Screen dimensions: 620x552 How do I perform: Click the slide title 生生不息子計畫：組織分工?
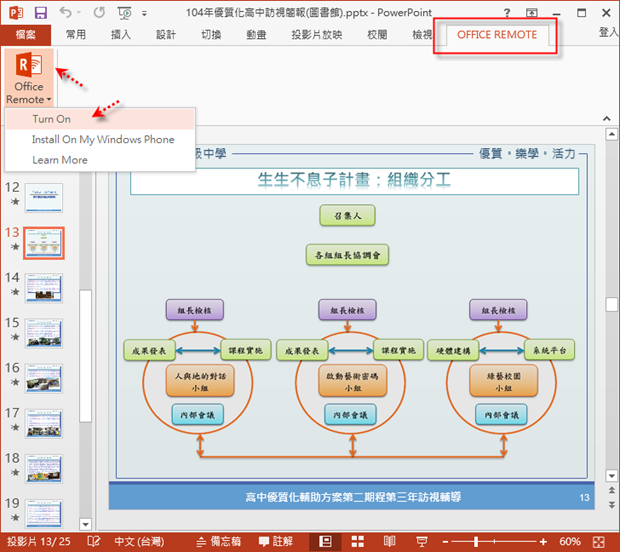click(x=354, y=180)
